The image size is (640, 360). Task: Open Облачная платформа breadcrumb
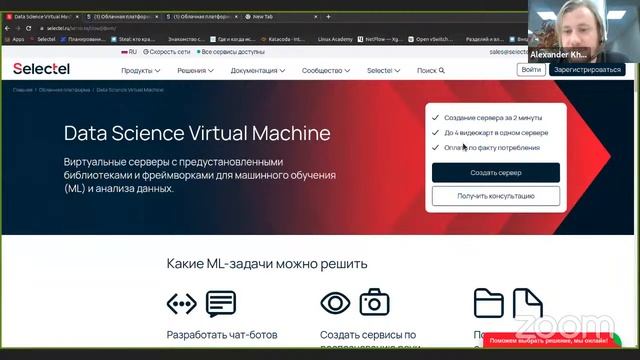pos(64,90)
